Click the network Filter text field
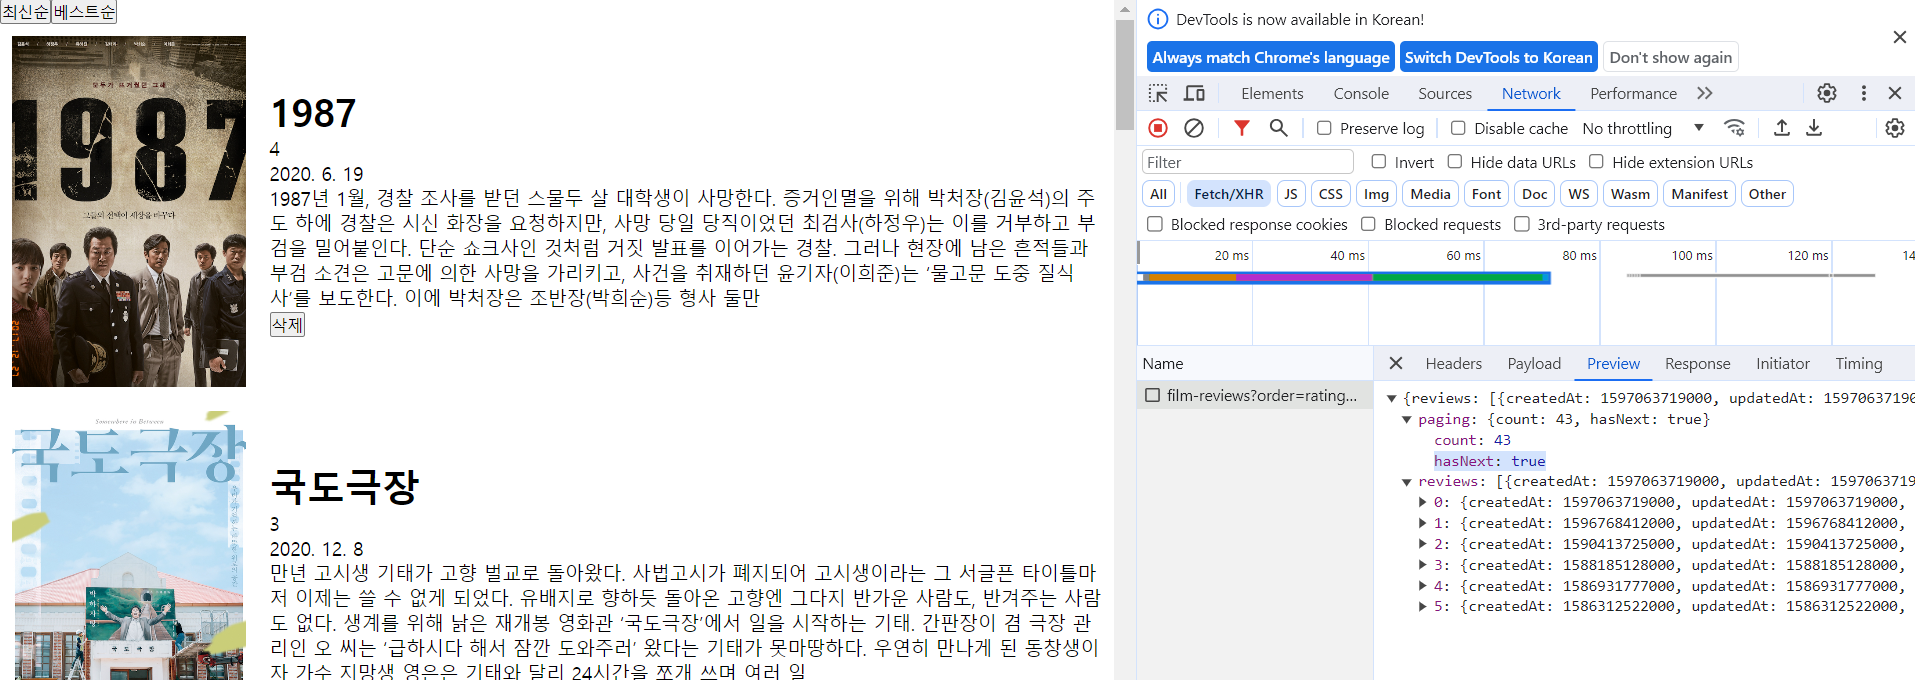Viewport: 1915px width, 680px height. 1247,162
